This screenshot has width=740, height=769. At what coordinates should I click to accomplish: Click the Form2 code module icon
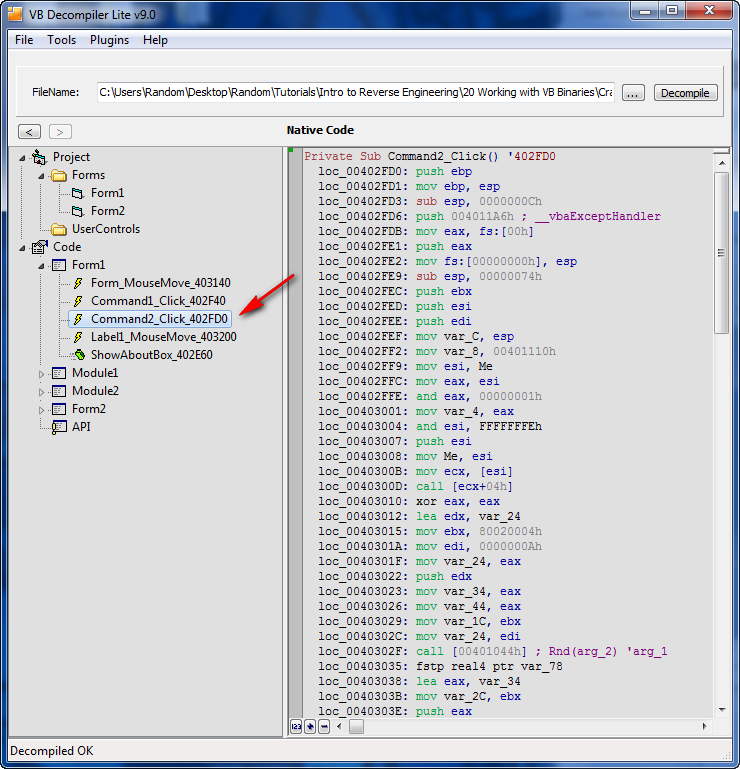click(59, 409)
